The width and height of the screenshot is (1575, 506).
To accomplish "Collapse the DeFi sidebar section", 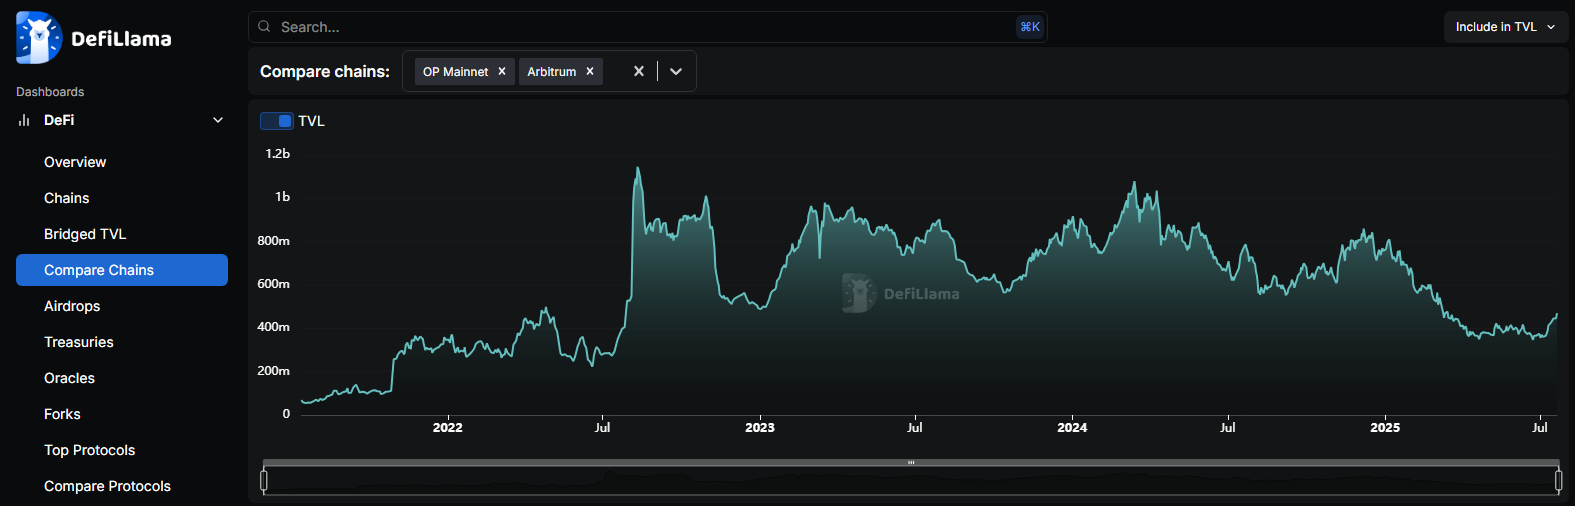I will point(218,120).
